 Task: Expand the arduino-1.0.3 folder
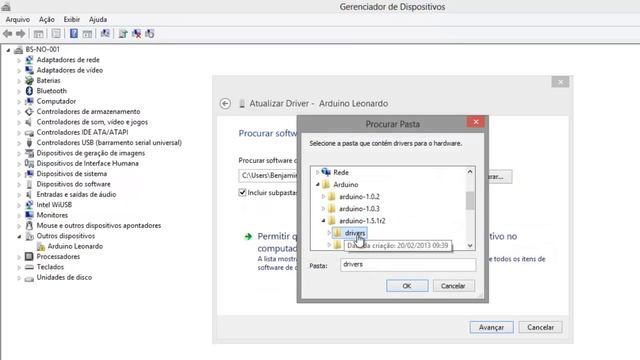(x=323, y=209)
